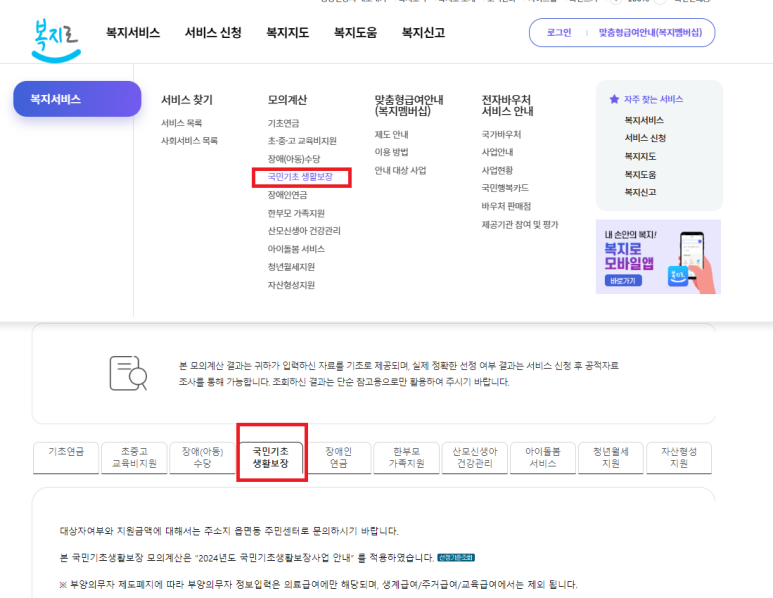Open 국가바우처 link
This screenshot has height=598, width=773.
[501, 134]
